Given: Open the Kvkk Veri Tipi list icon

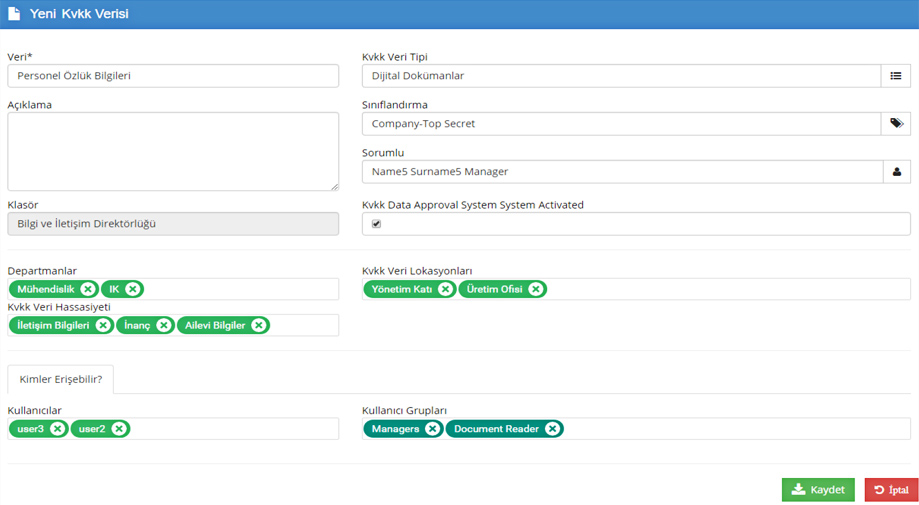Looking at the screenshot, I should tap(895, 76).
